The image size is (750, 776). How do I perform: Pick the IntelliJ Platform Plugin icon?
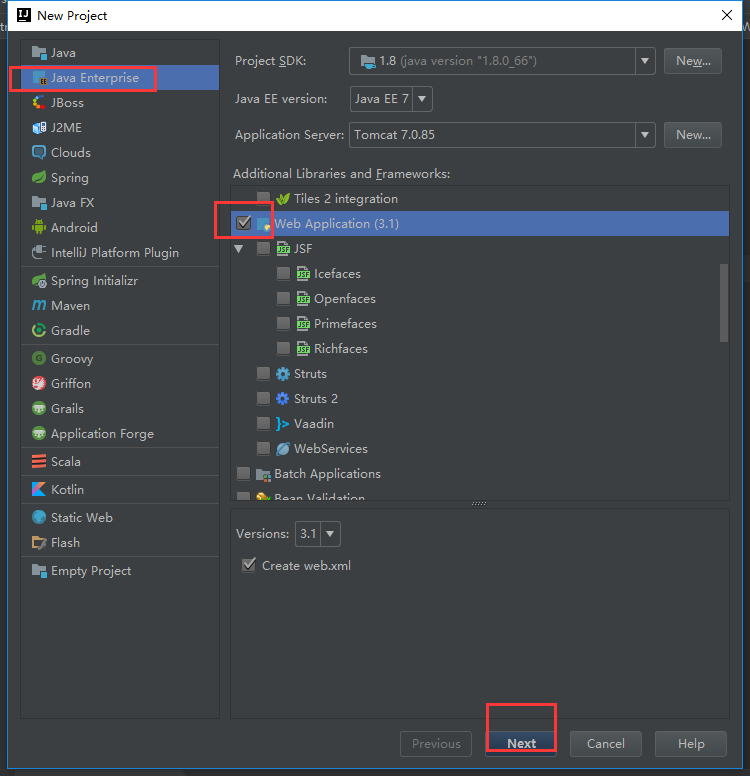pyautogui.click(x=39, y=252)
